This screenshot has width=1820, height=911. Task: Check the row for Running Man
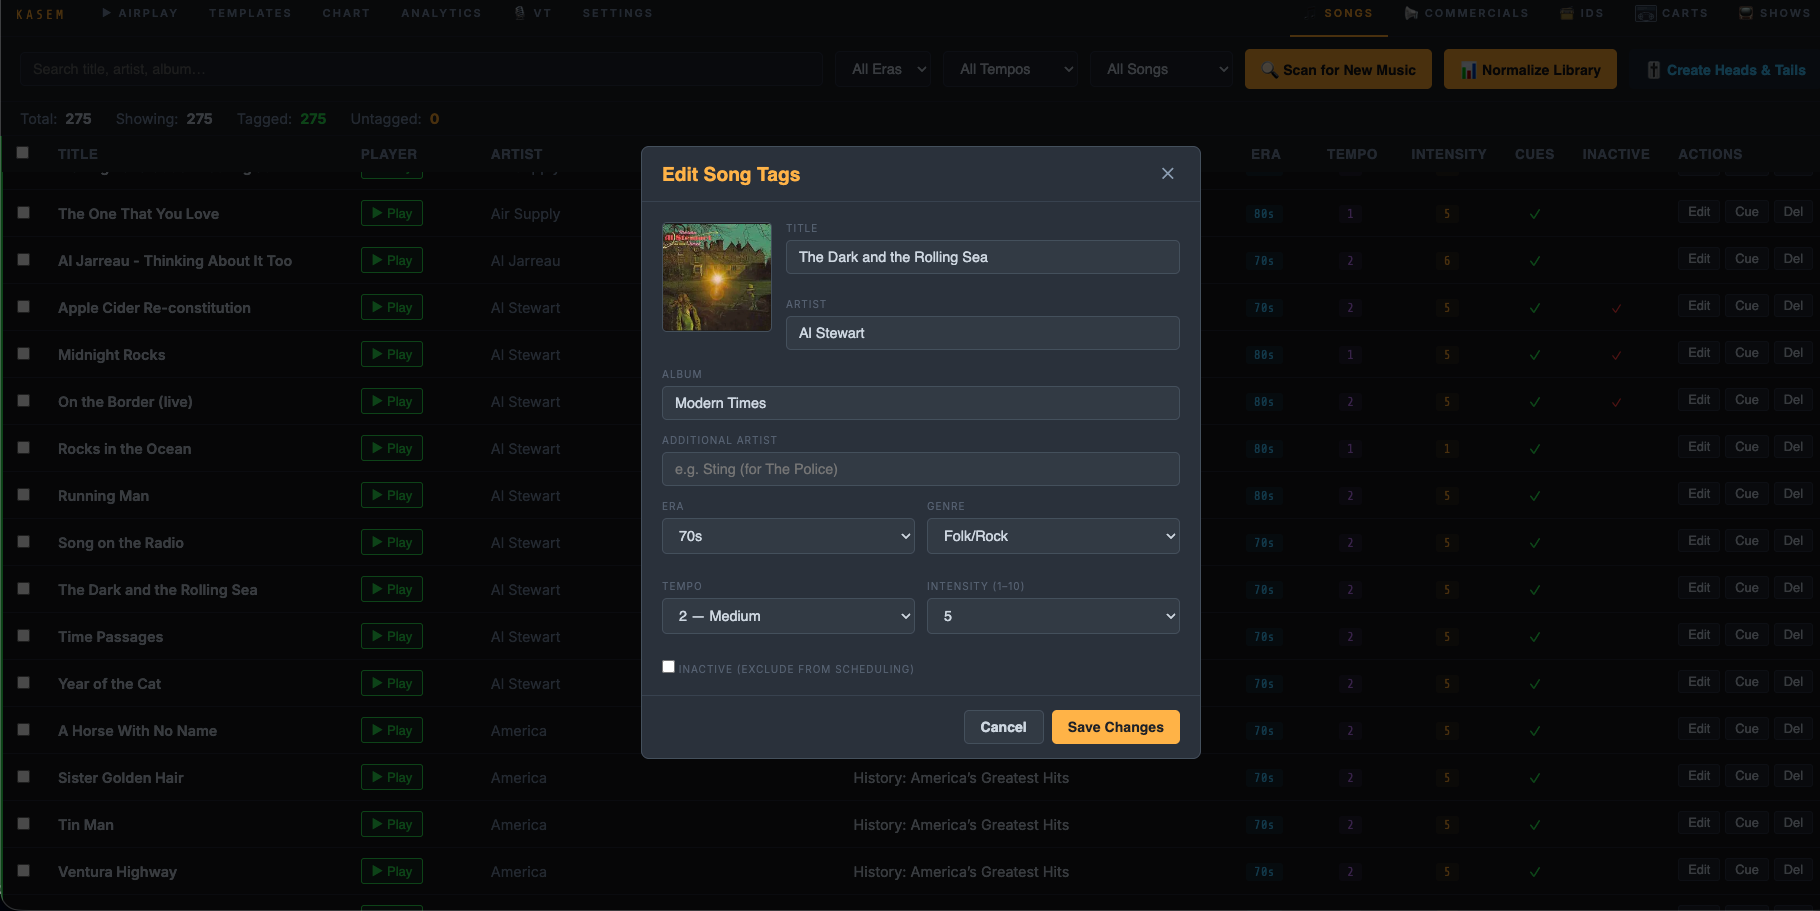[23, 495]
